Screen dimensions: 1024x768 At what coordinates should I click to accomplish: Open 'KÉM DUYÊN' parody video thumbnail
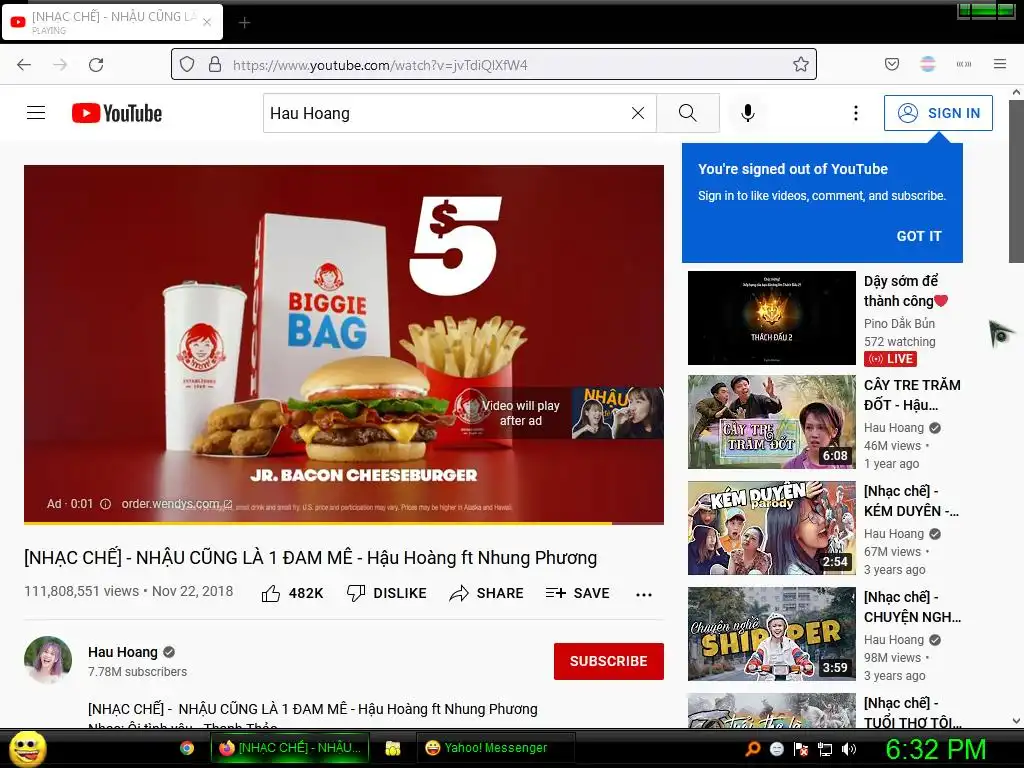[771, 528]
